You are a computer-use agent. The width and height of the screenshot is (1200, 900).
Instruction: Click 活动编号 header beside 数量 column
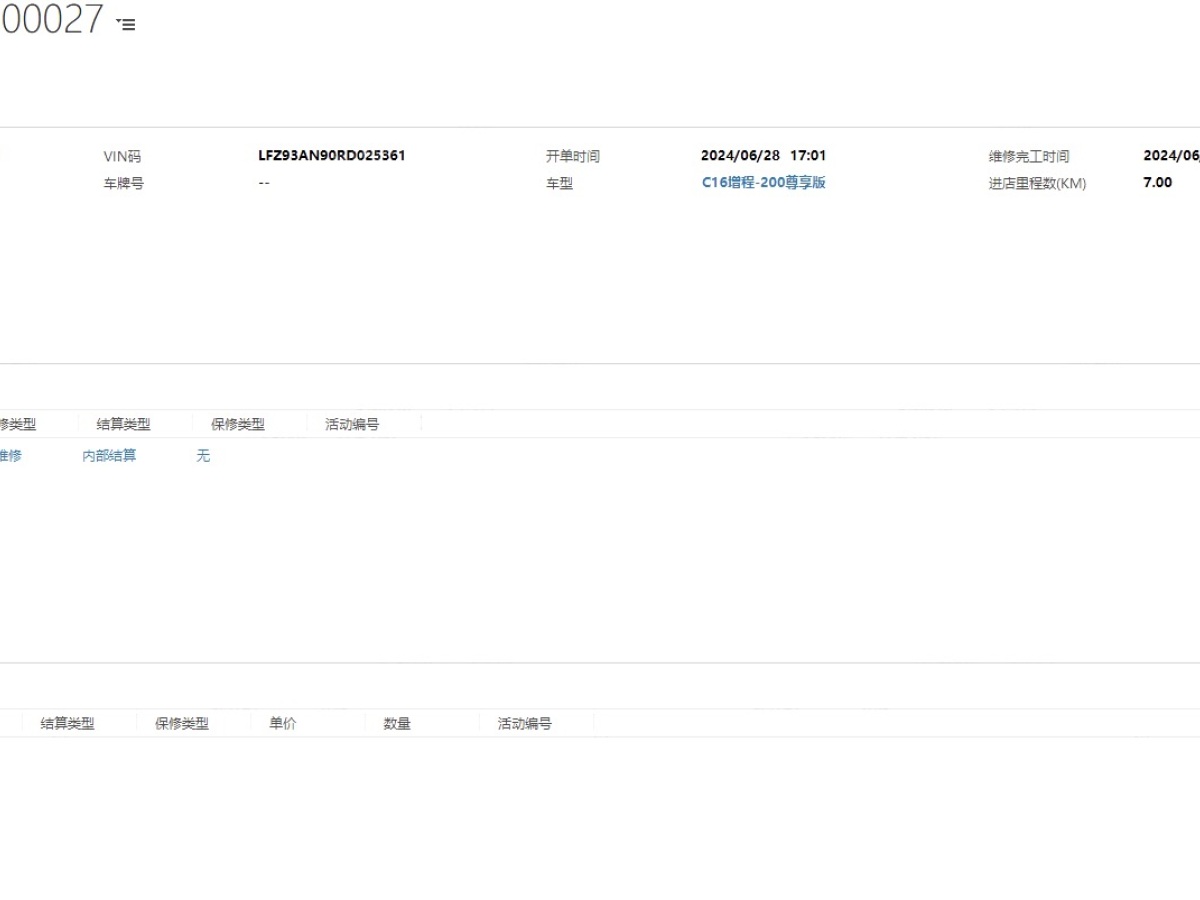coord(525,724)
